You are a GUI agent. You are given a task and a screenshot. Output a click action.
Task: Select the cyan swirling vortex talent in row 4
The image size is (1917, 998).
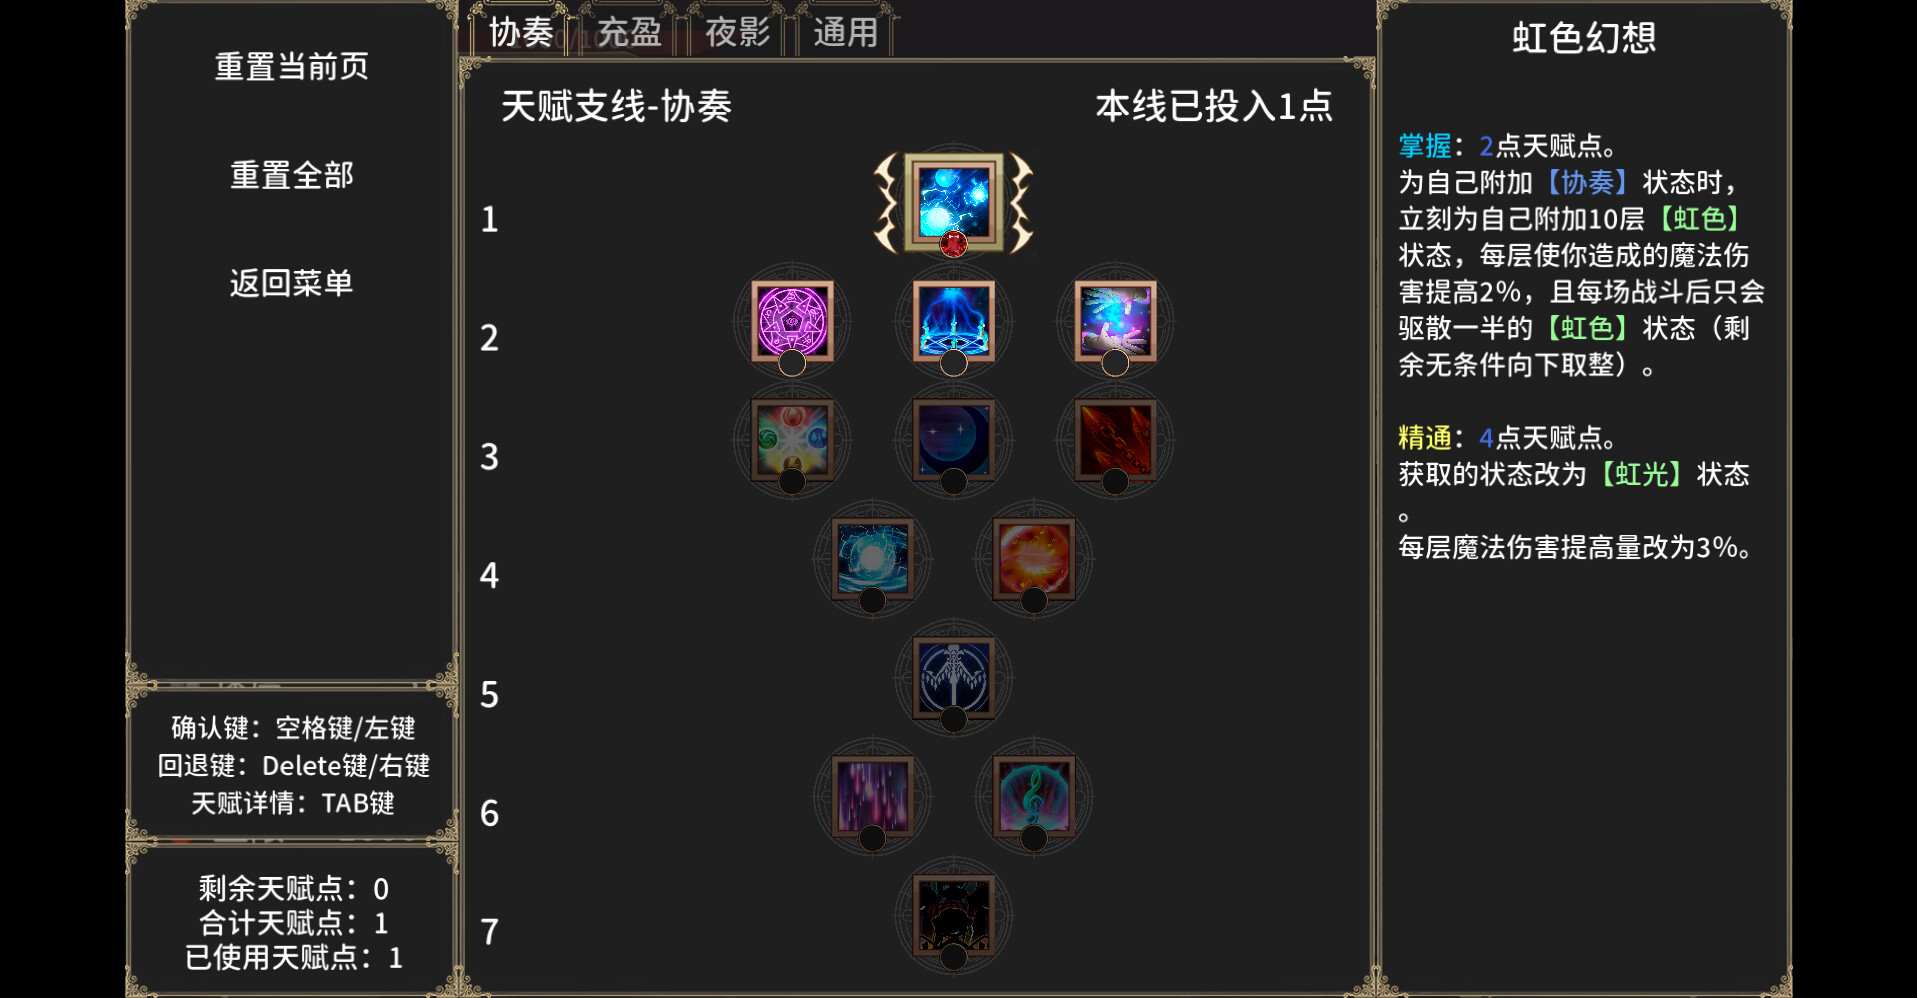tap(872, 559)
